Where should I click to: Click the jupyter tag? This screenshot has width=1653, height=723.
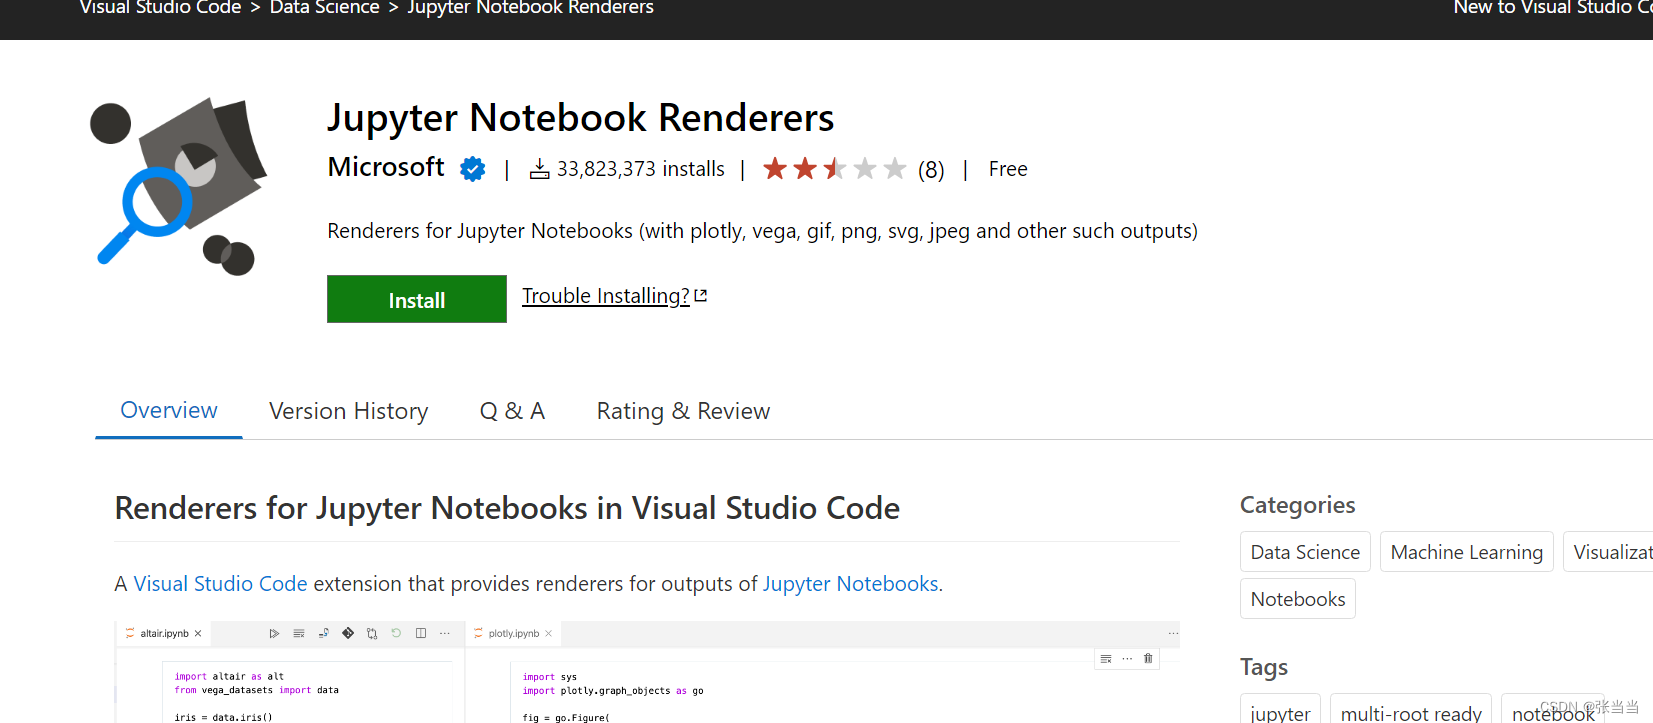(x=1280, y=710)
